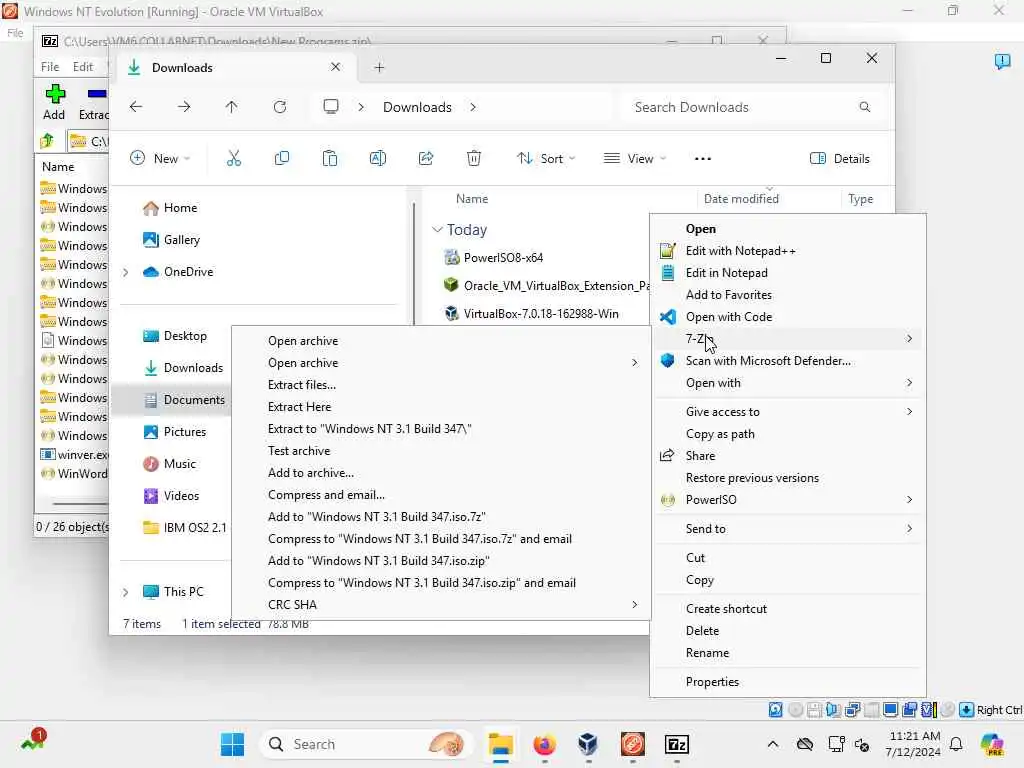Click the Rename icon in Explorer toolbar
The width and height of the screenshot is (1024, 768).
[377, 158]
